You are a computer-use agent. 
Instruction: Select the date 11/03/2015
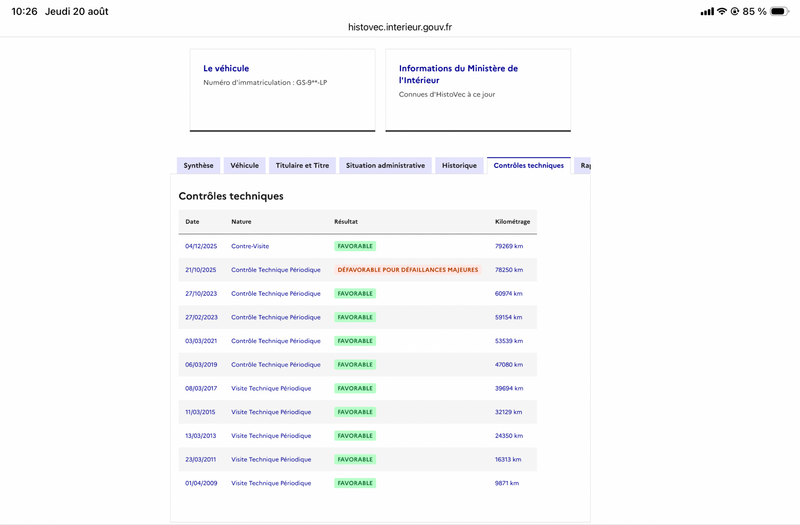pos(200,412)
